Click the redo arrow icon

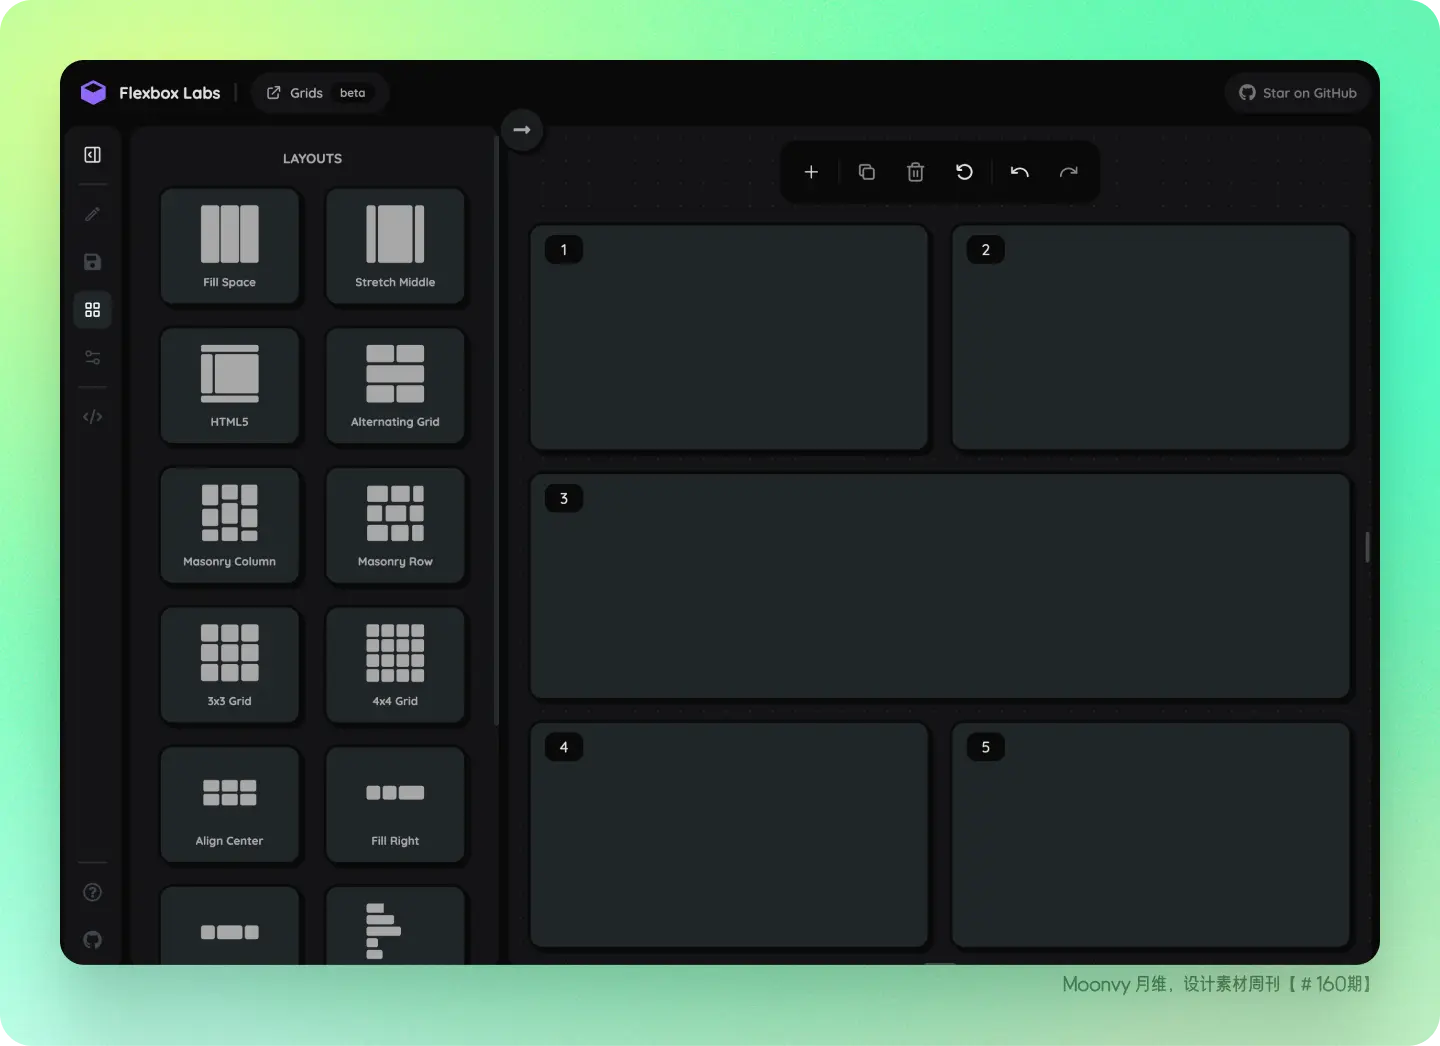(x=1068, y=172)
